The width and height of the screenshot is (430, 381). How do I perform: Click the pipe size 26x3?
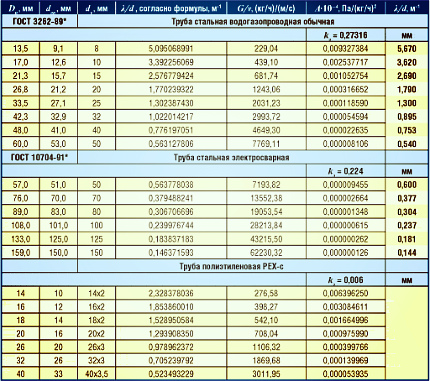coord(96,347)
